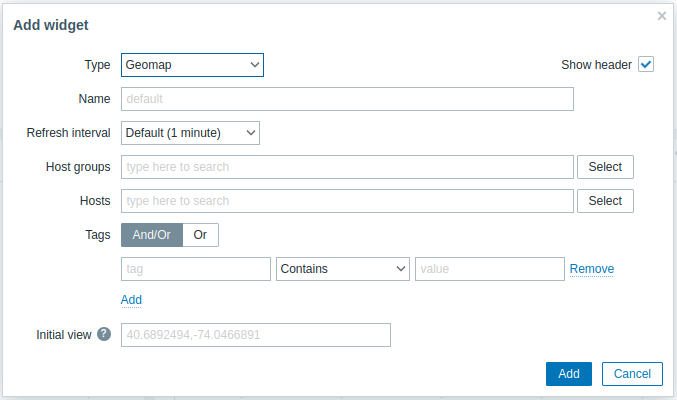This screenshot has height=400, width=677.
Task: Toggle the Show header checkbox
Action: (x=646, y=65)
